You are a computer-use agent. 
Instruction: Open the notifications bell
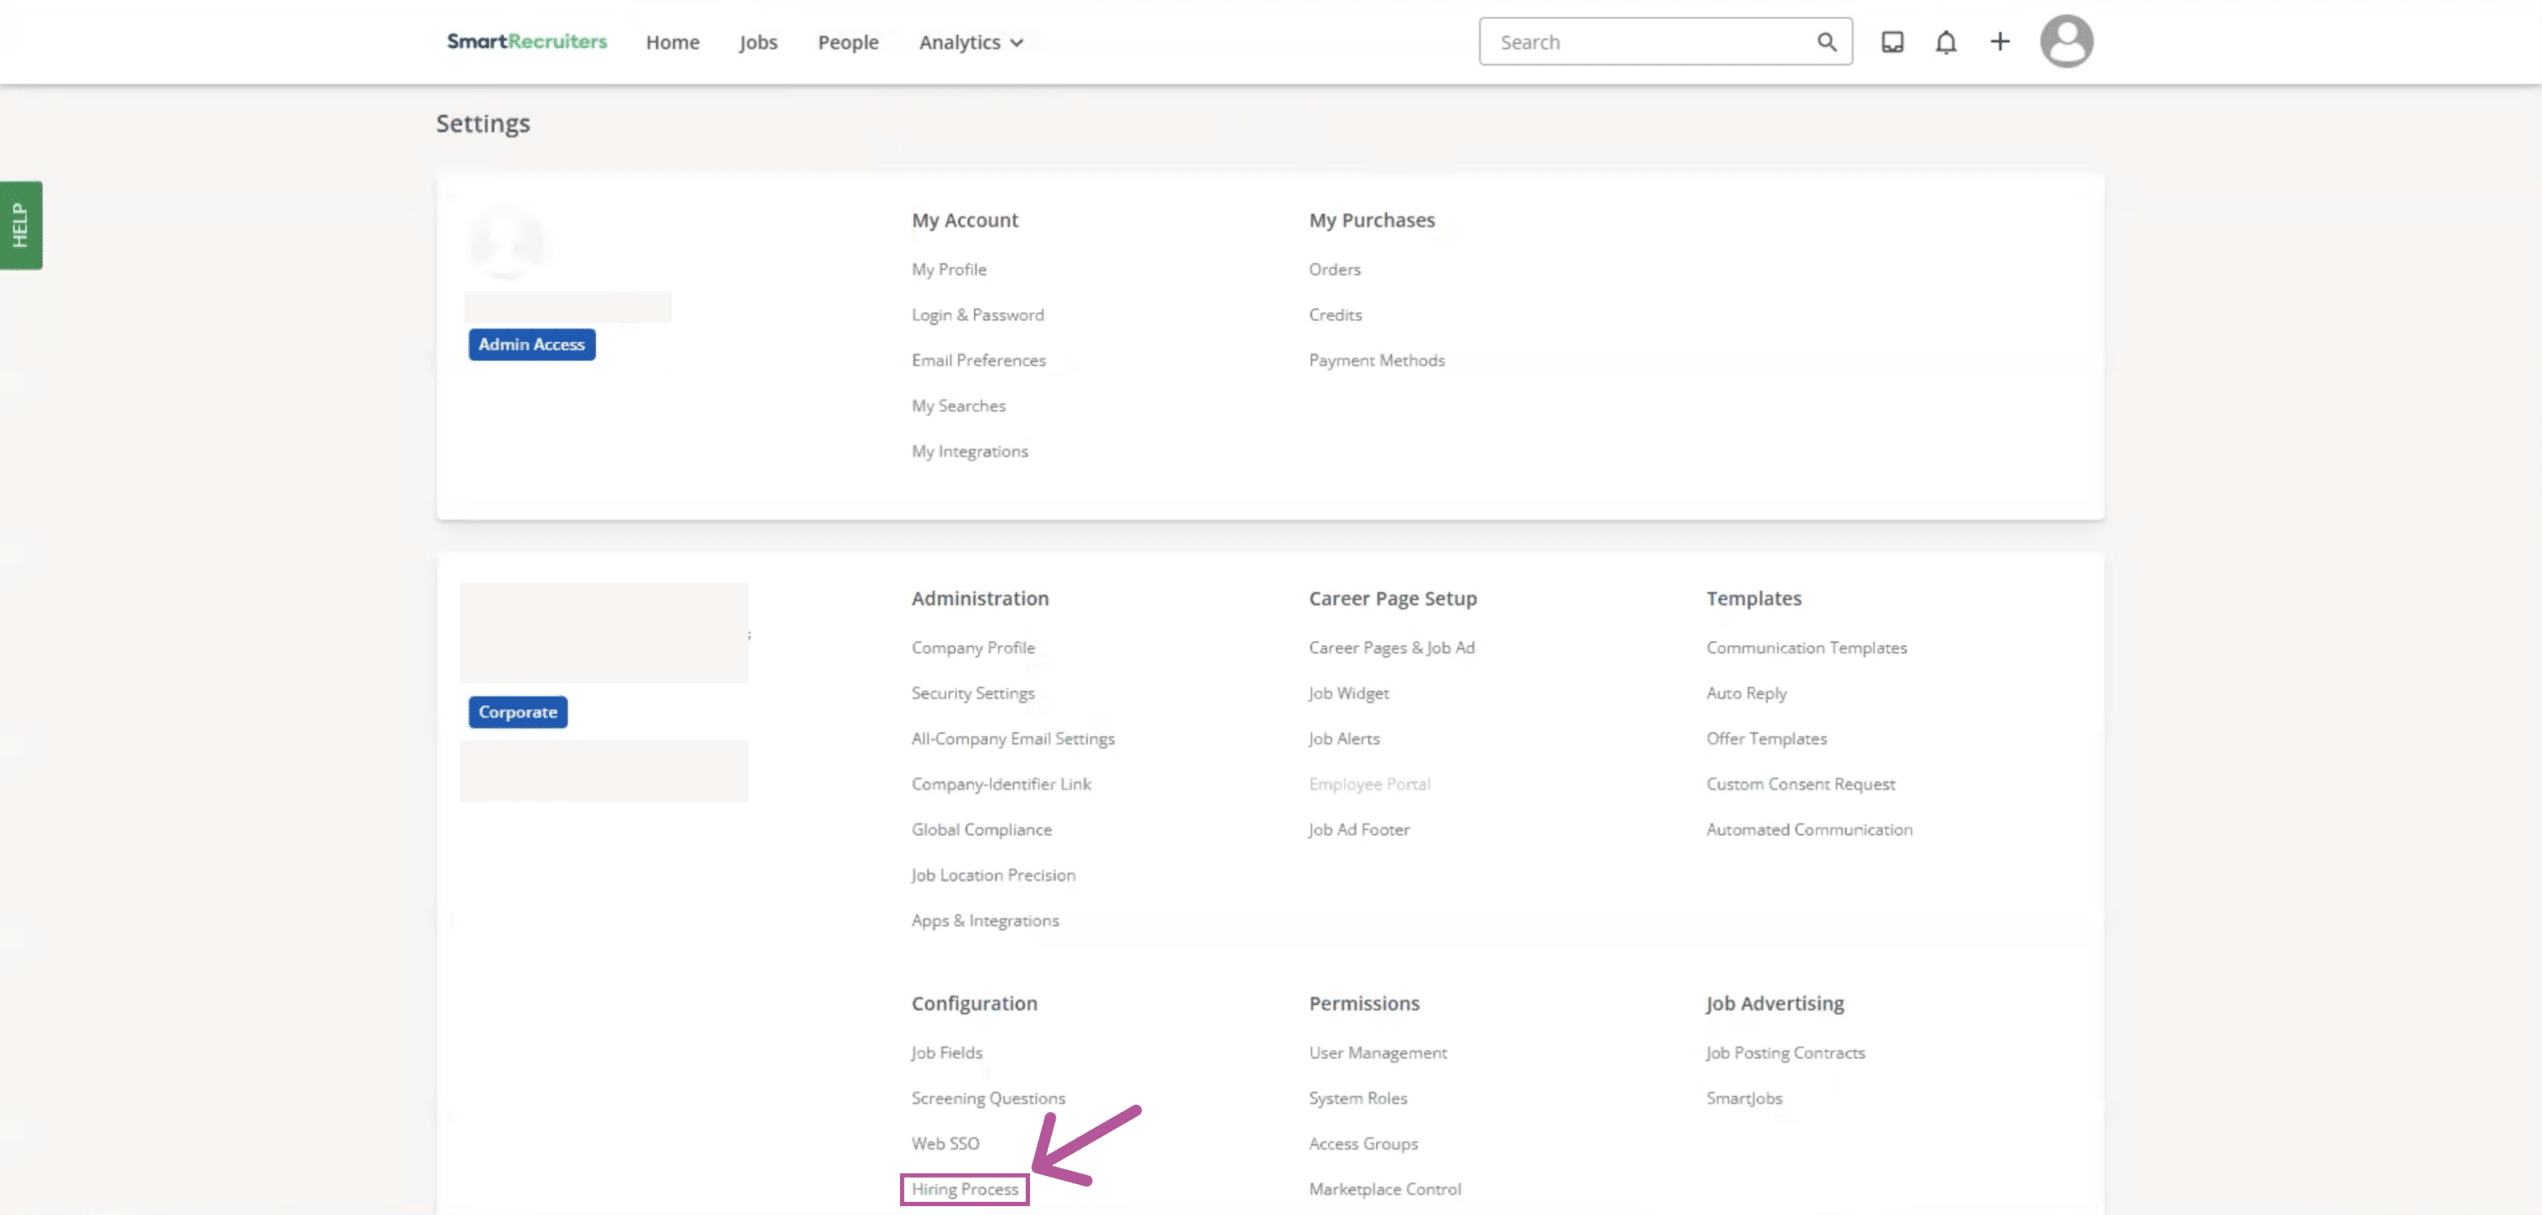1945,42
